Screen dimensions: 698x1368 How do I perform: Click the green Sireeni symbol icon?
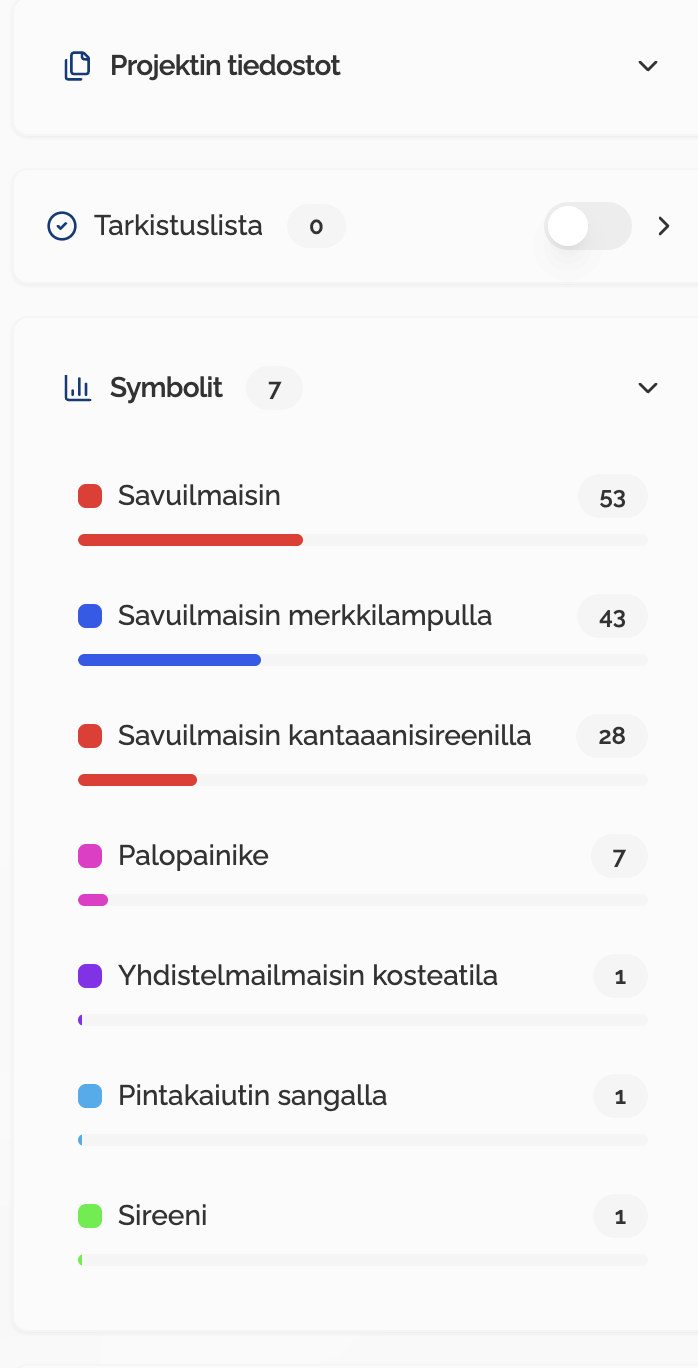(90, 1216)
